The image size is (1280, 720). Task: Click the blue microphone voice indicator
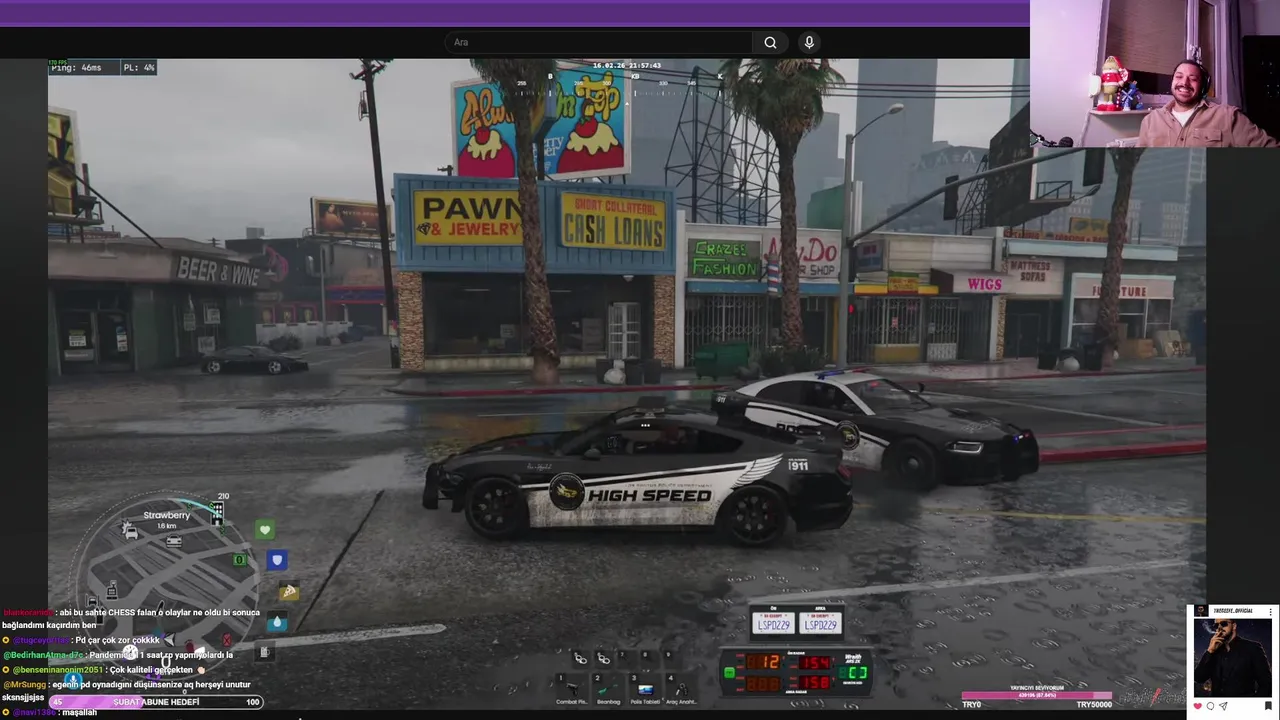tap(73, 682)
